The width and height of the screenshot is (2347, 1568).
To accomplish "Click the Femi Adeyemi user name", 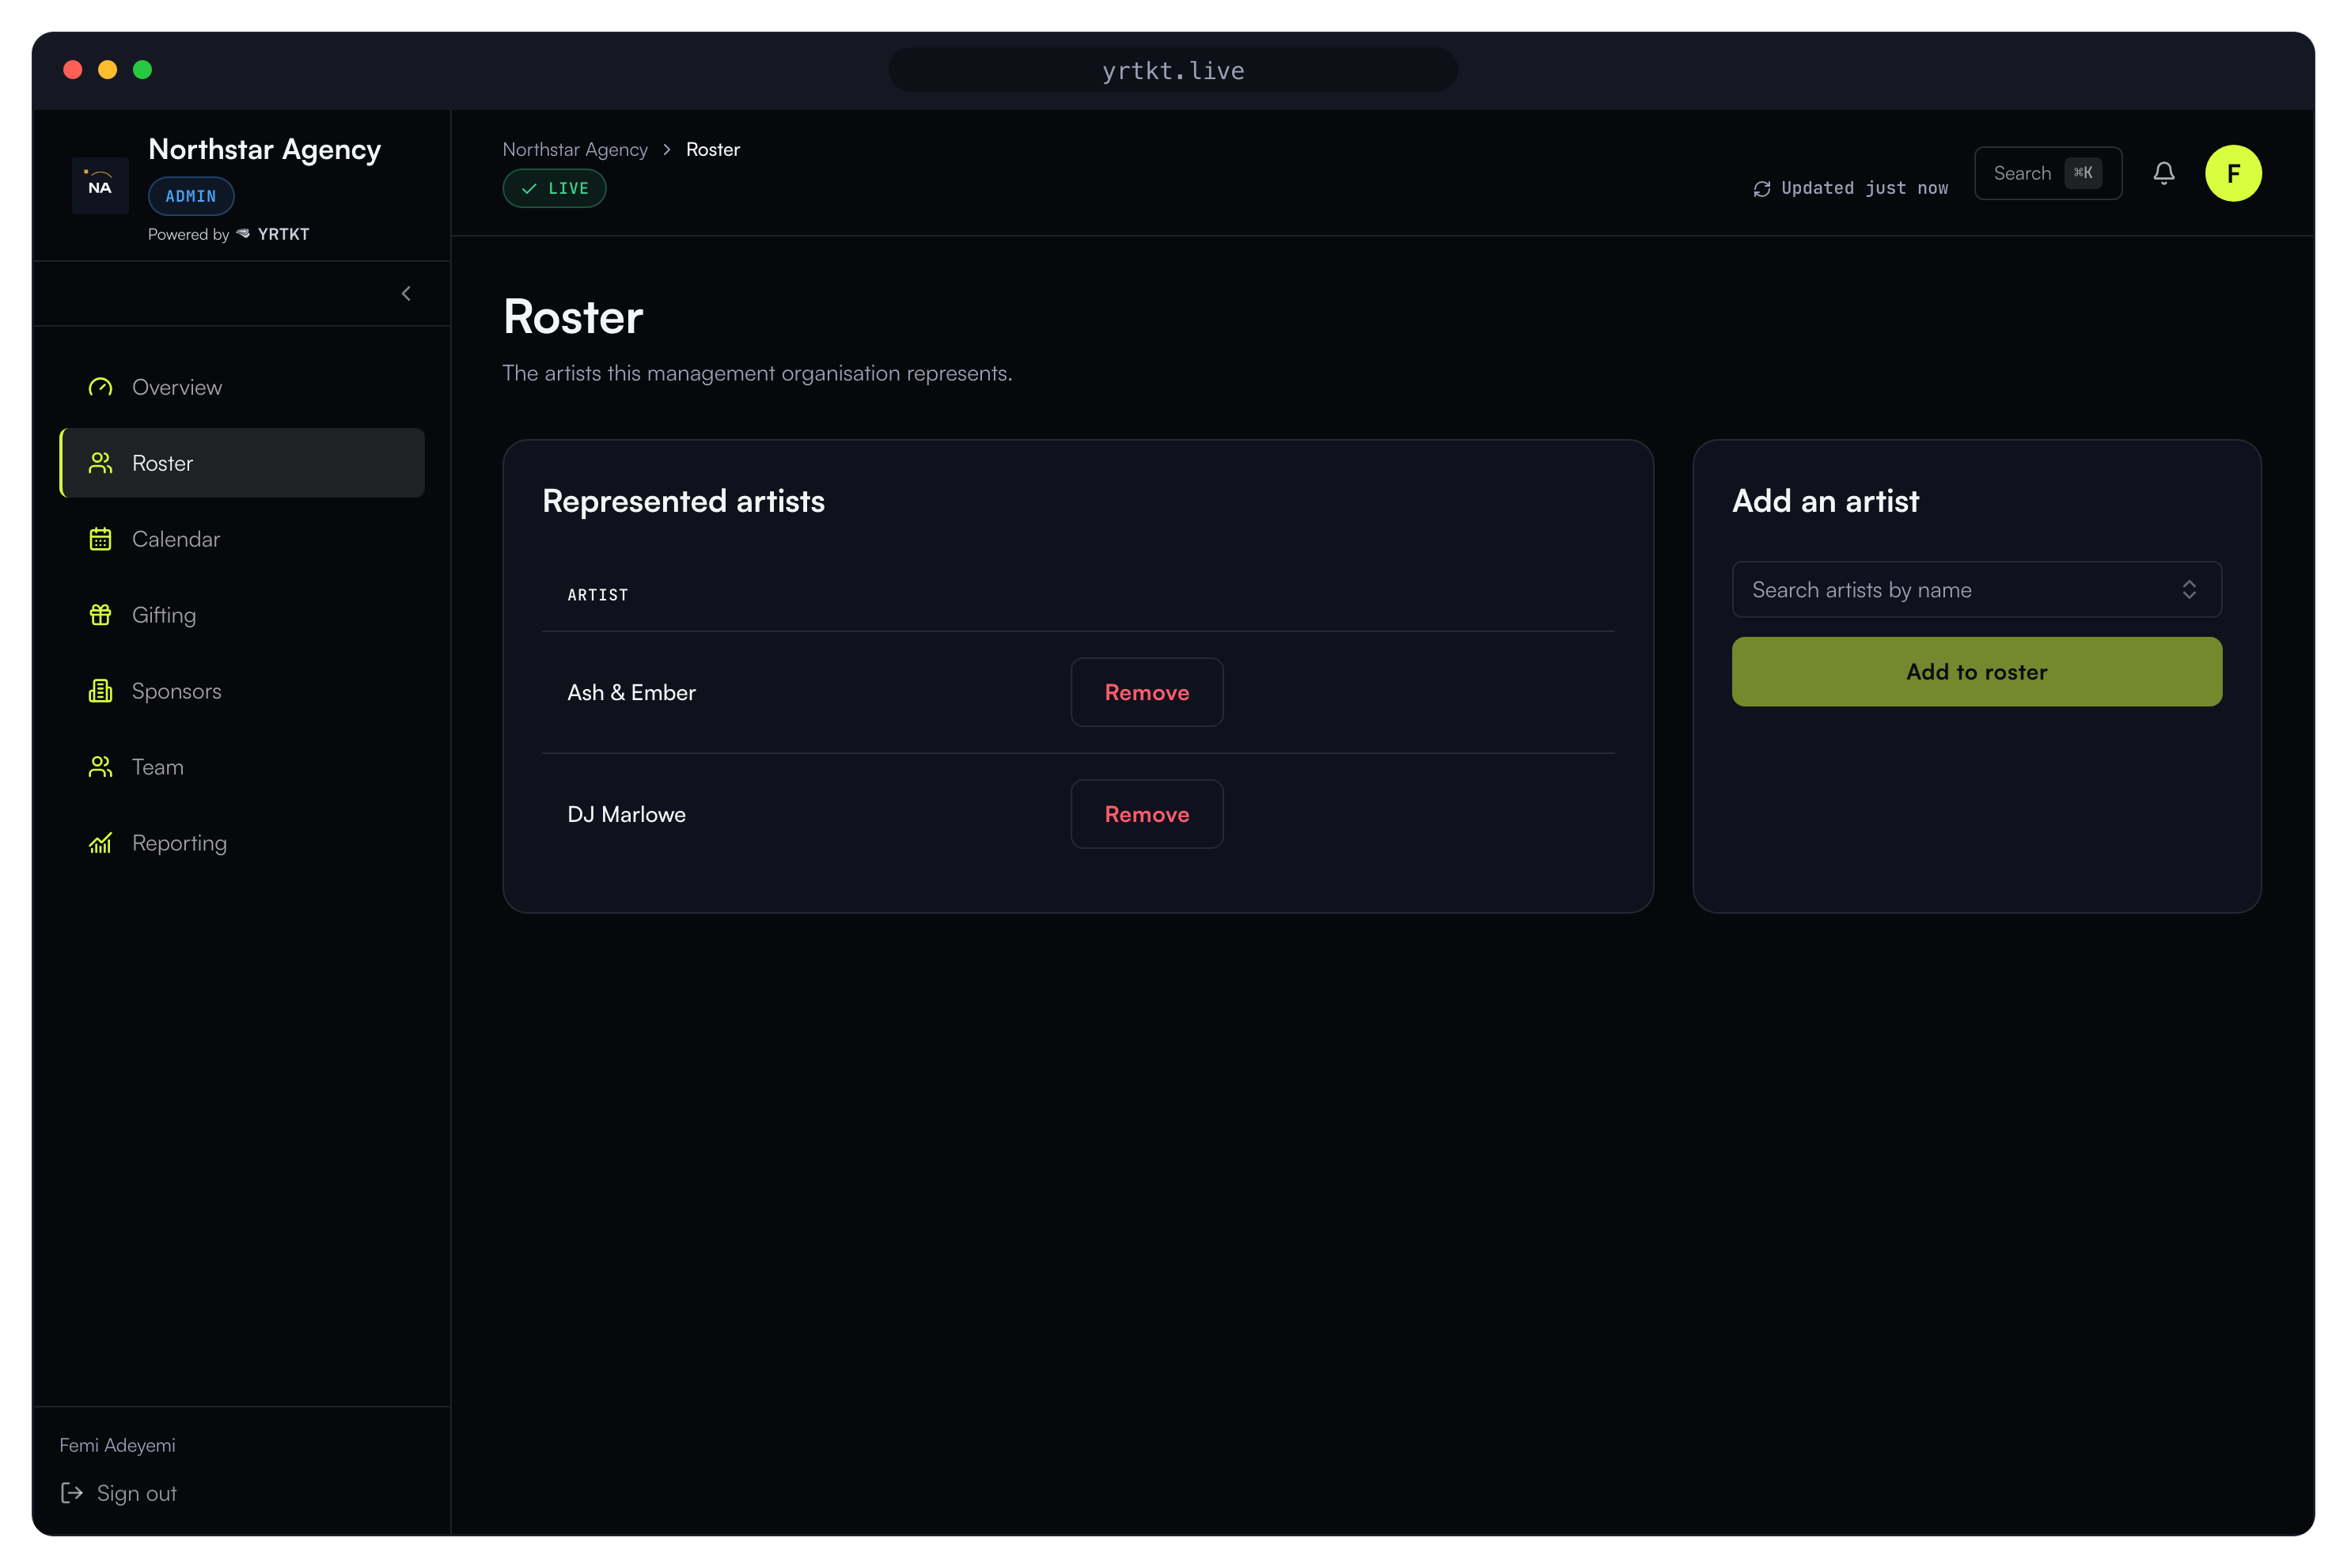I will pos(117,1445).
